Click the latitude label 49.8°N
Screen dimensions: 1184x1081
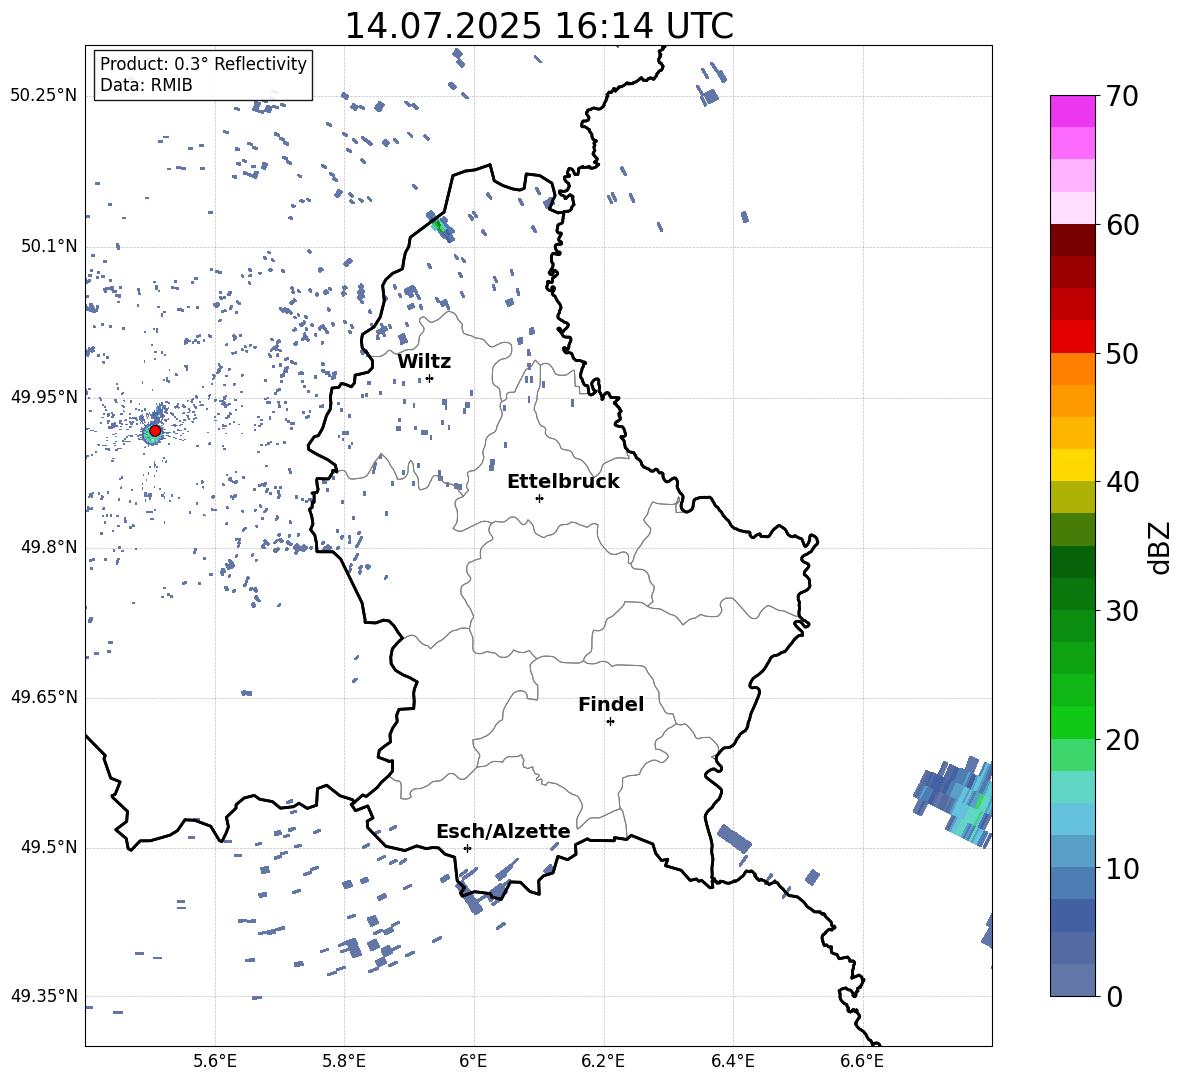click(49, 547)
